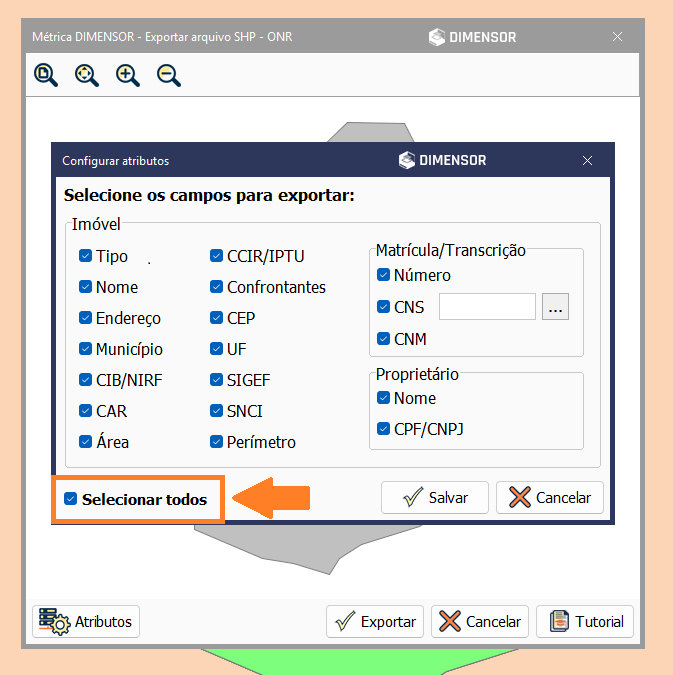The width and height of the screenshot is (673, 675).
Task: Click the zoom window magnifier icon
Action: pyautogui.click(x=46, y=75)
